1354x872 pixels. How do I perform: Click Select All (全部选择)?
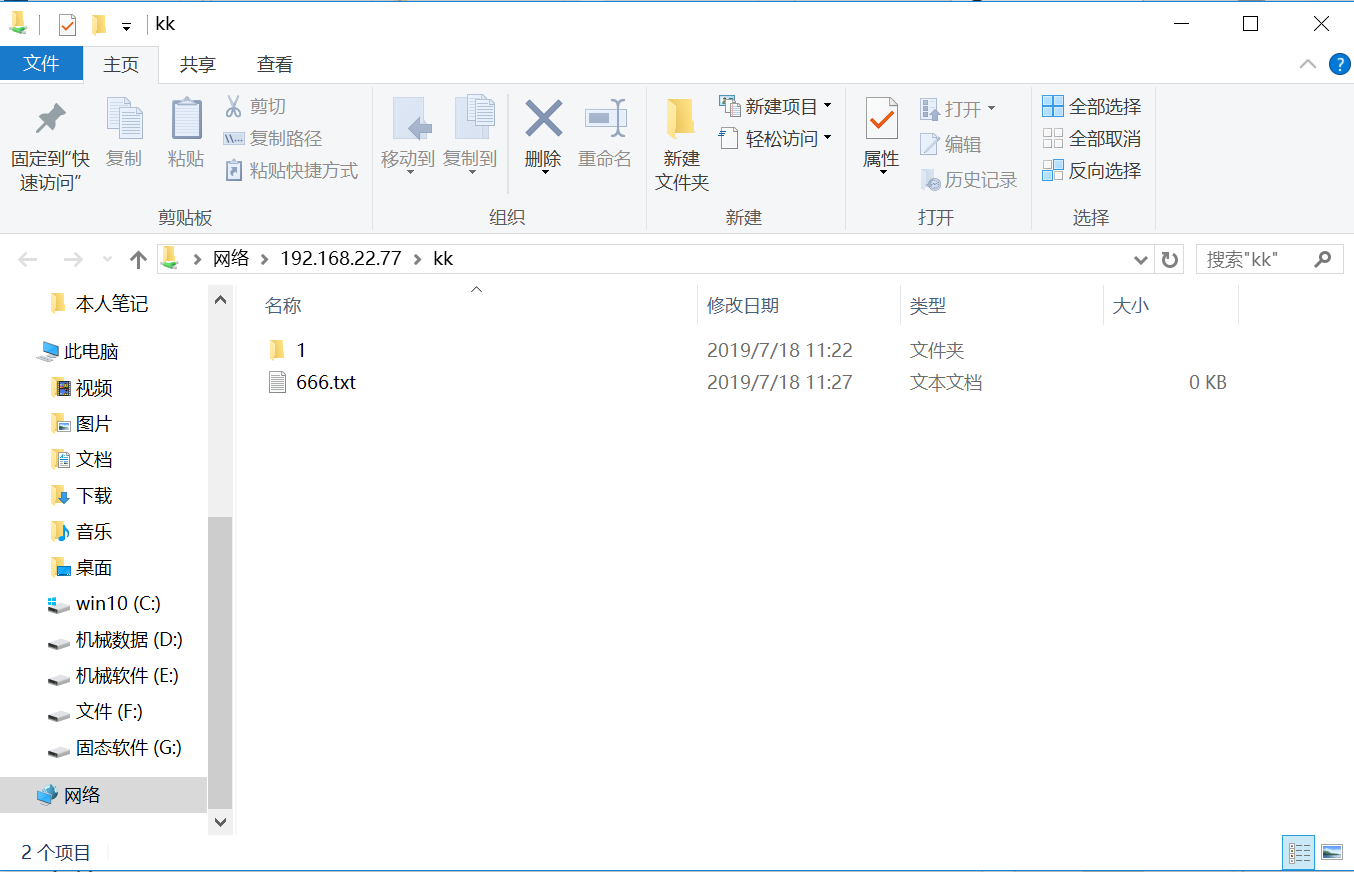1092,106
